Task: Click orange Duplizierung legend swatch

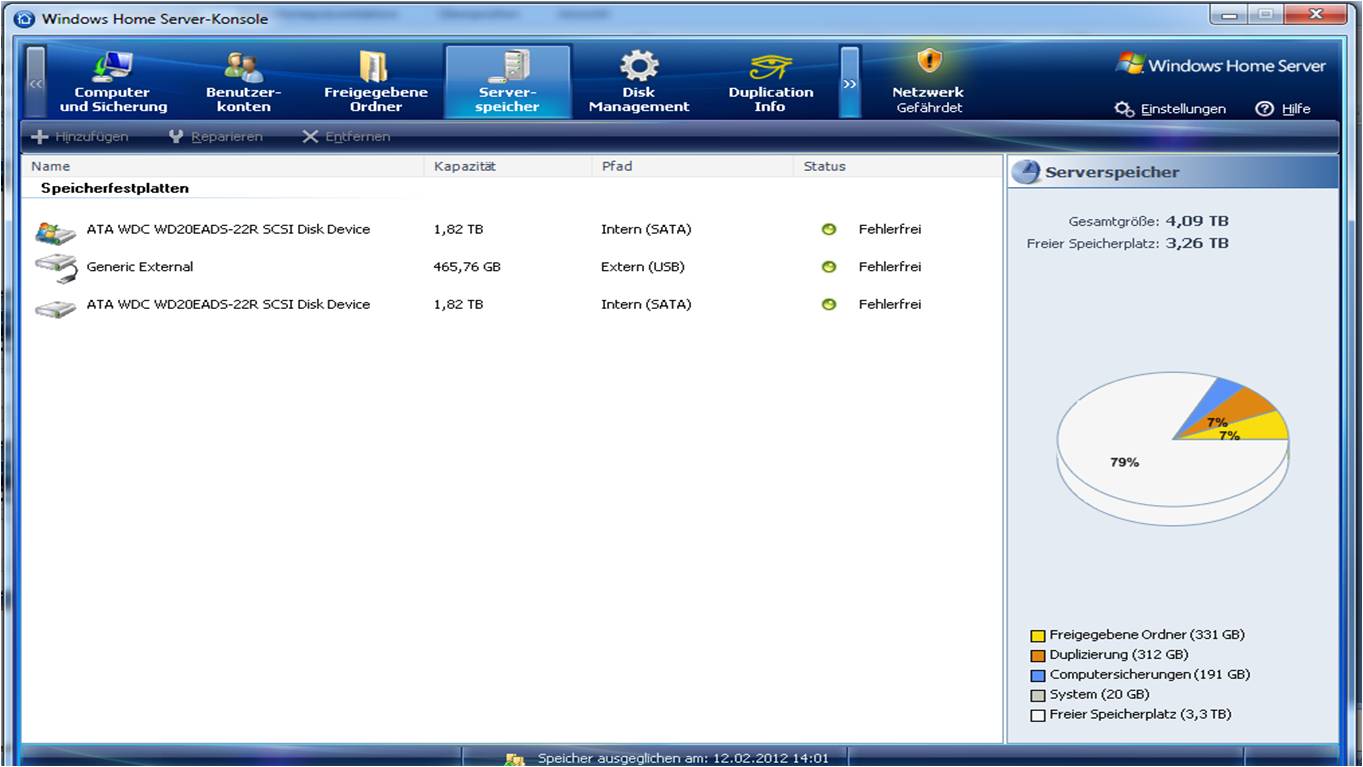Action: (1038, 655)
